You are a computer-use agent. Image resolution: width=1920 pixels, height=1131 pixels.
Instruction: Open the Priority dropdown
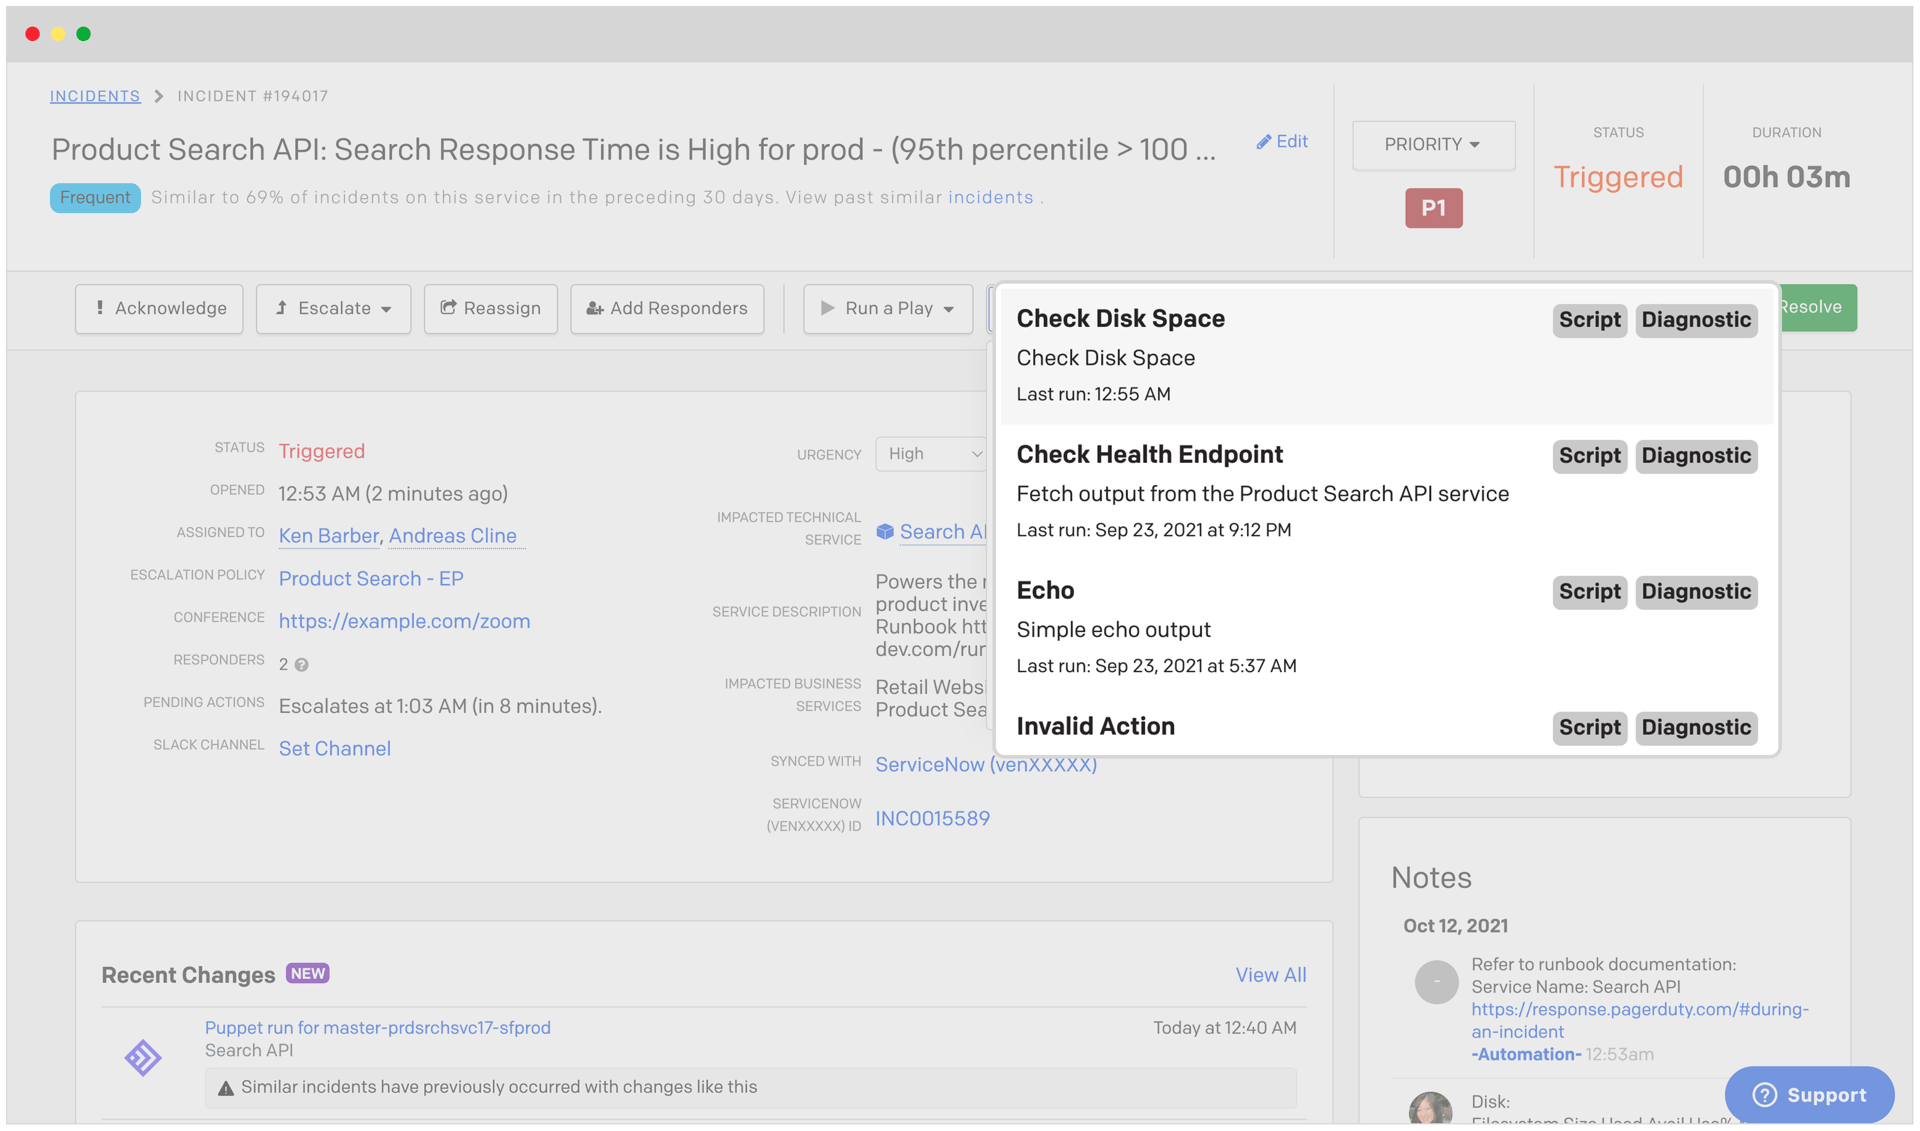click(1432, 145)
